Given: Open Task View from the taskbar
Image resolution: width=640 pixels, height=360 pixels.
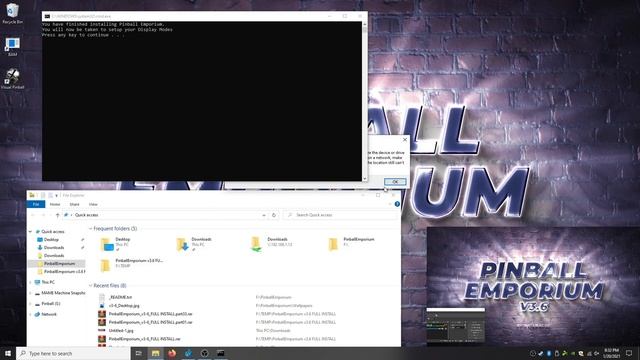Looking at the screenshot, I should point(139,353).
